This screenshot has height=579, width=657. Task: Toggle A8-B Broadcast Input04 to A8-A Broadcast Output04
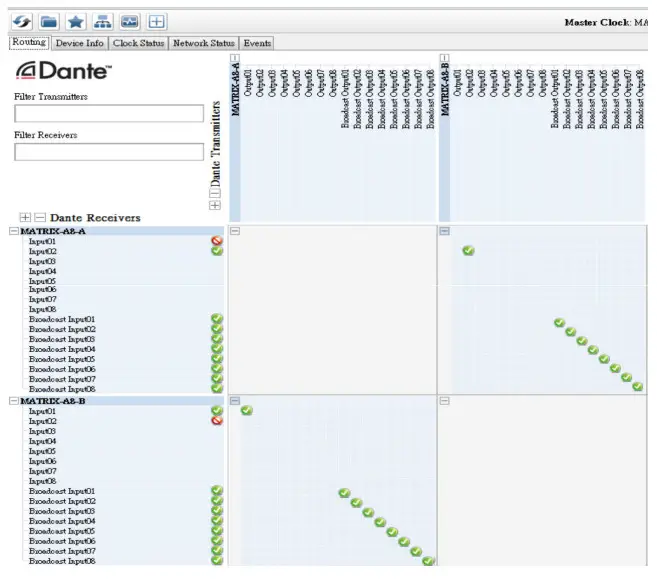(x=380, y=522)
